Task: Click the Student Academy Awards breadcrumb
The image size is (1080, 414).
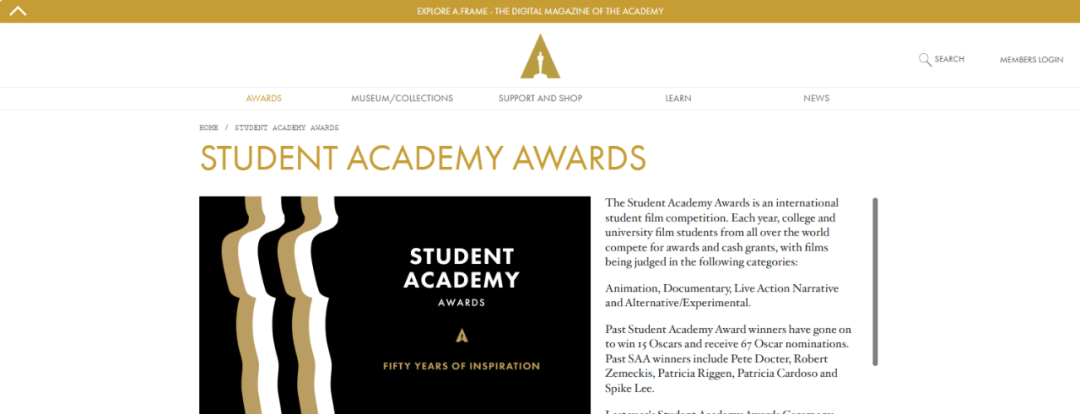Action: [x=287, y=128]
